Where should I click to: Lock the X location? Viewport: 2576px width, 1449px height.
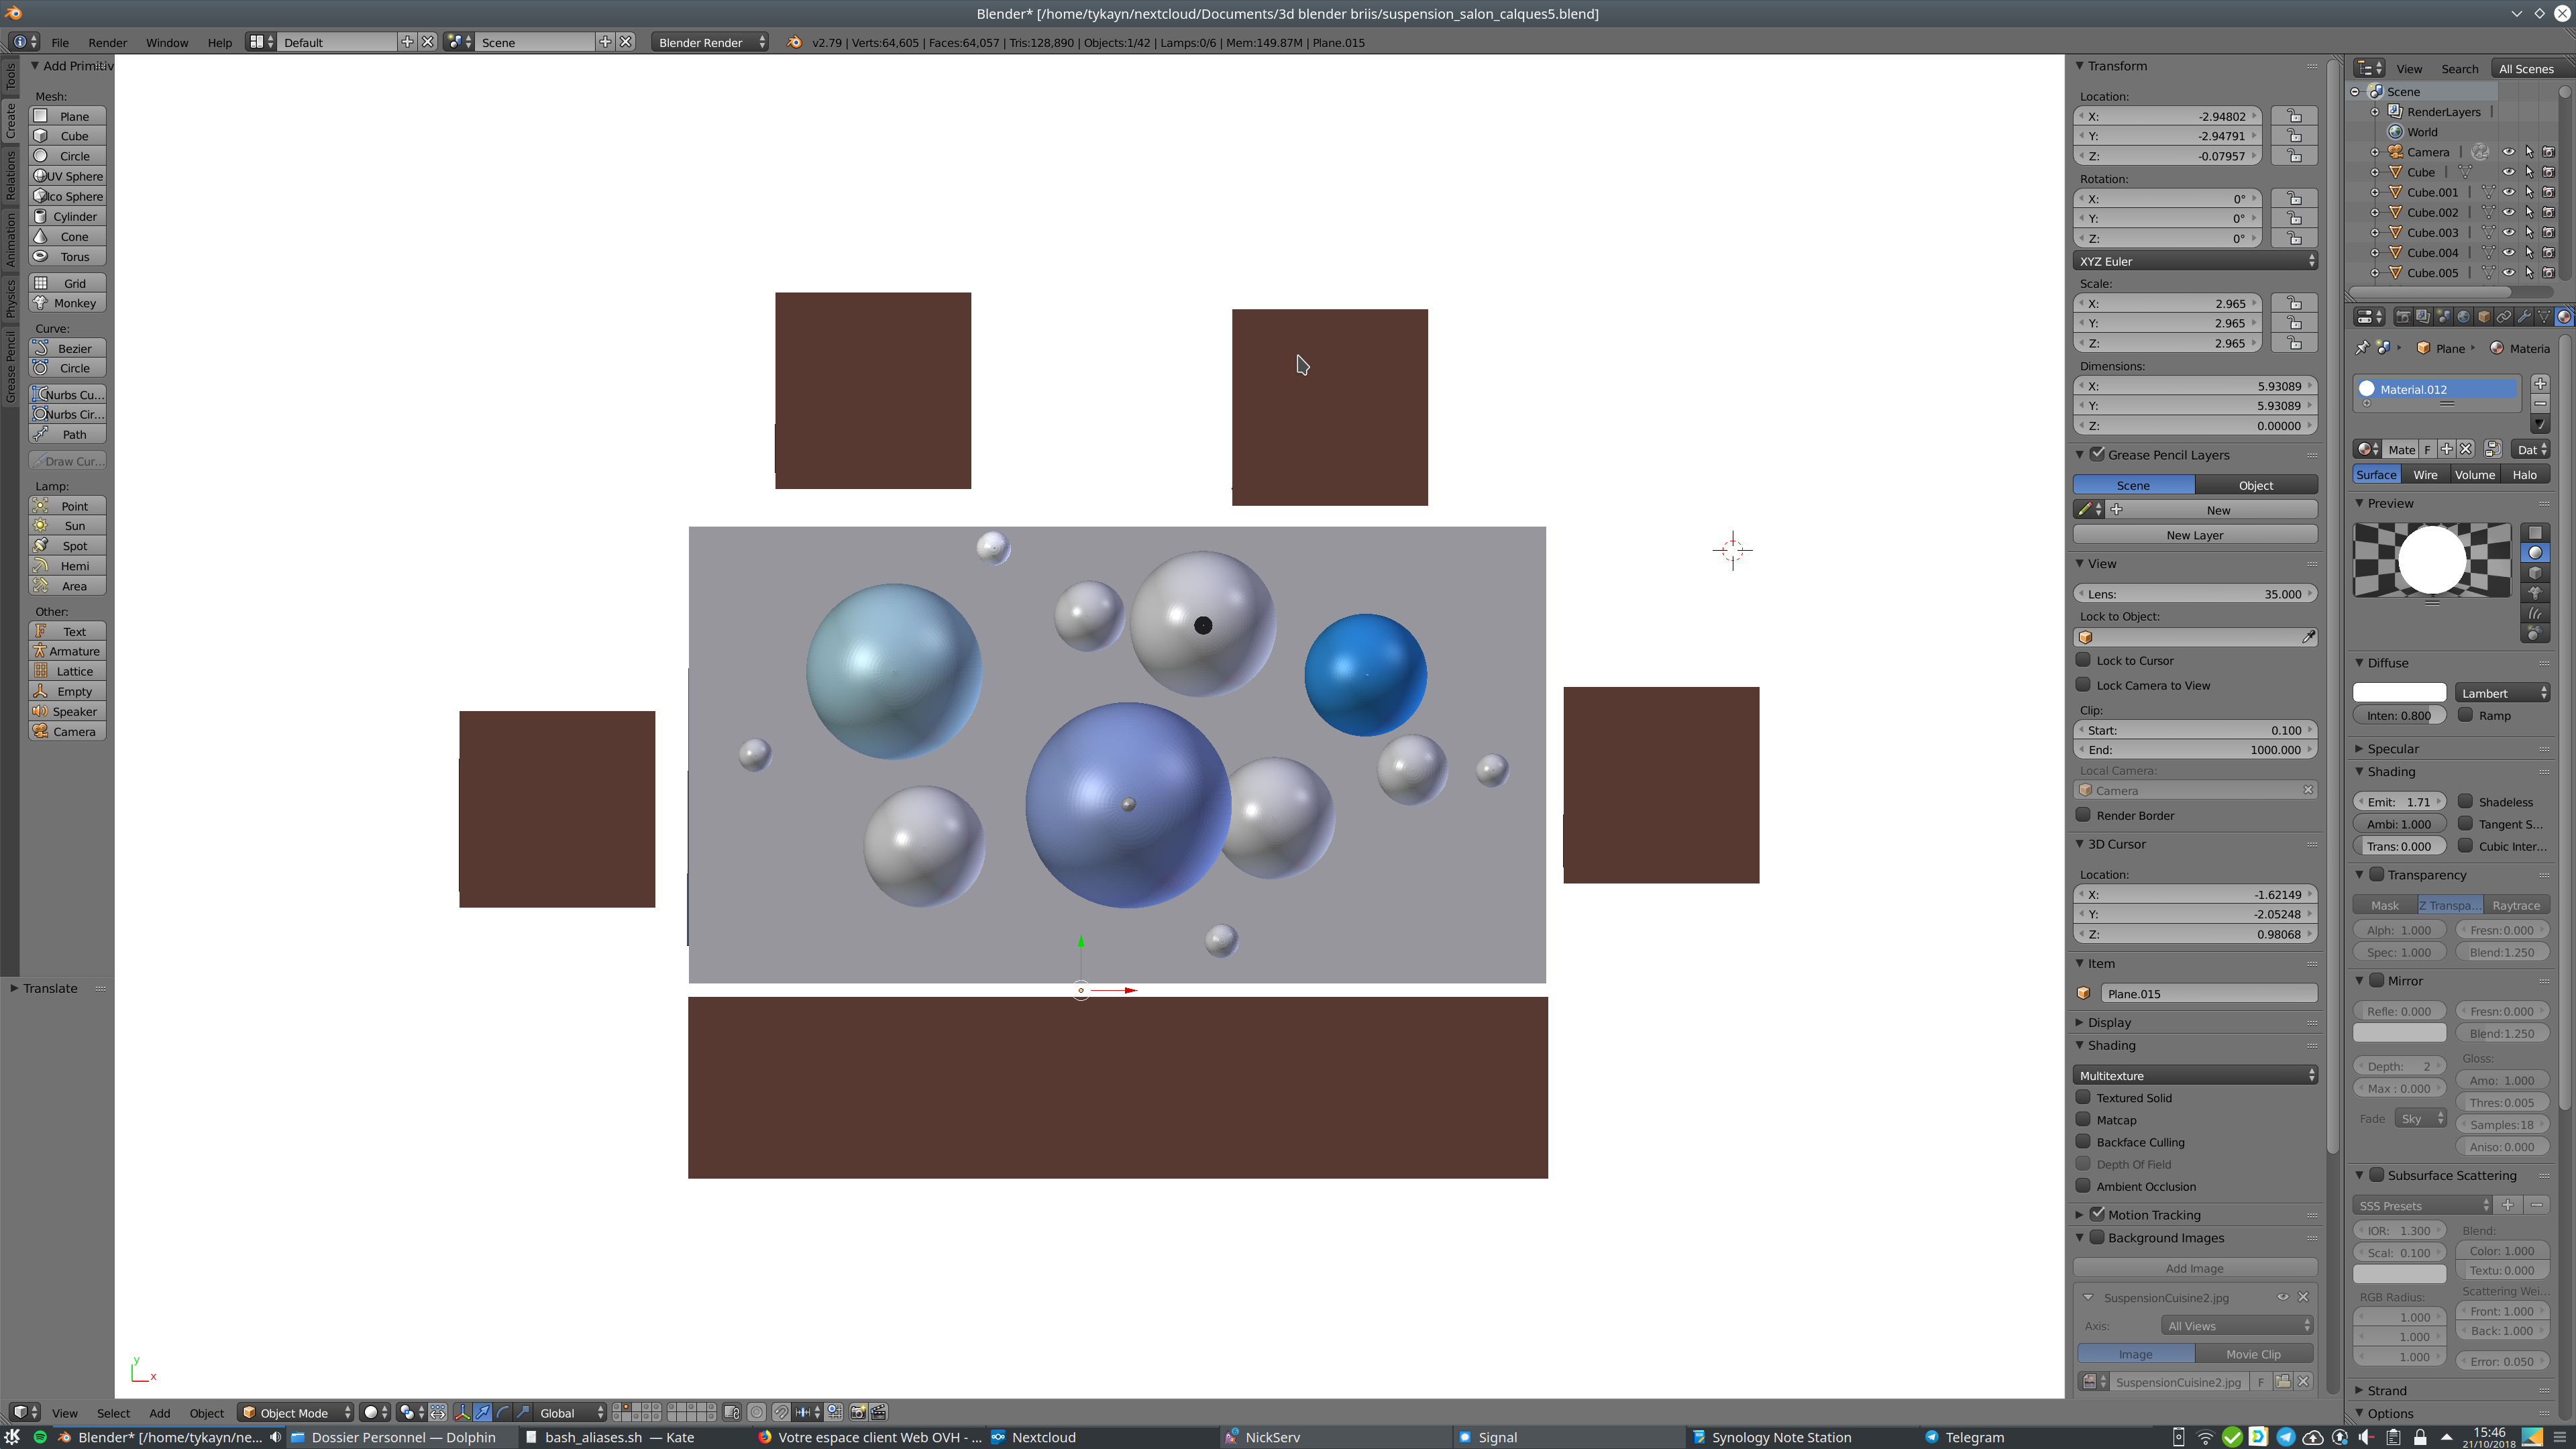[x=2295, y=116]
